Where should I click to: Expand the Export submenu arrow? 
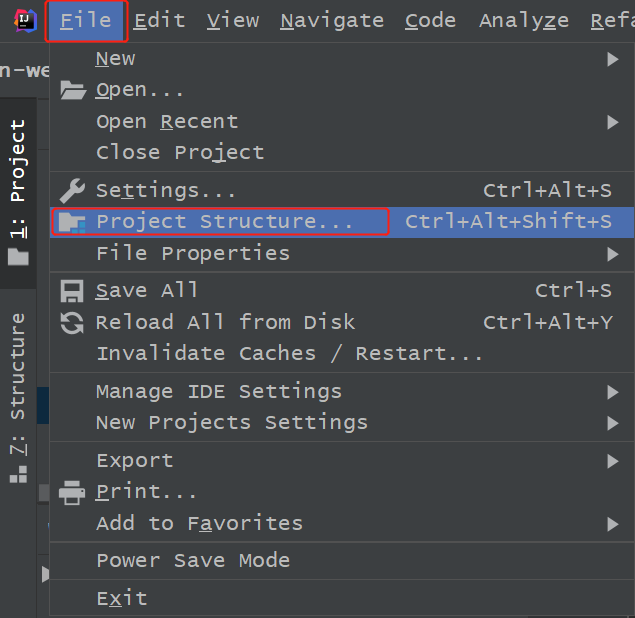613,461
